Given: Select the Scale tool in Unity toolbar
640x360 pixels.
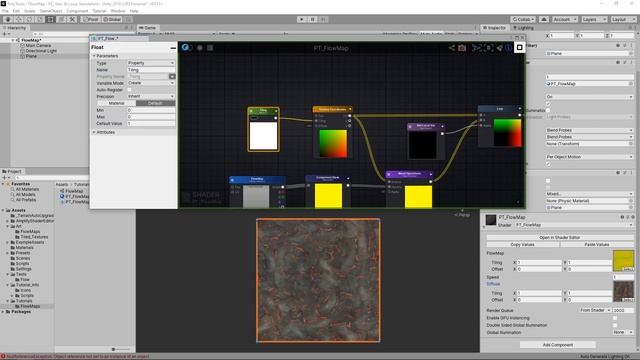Looking at the screenshot, I should [x=40, y=19].
